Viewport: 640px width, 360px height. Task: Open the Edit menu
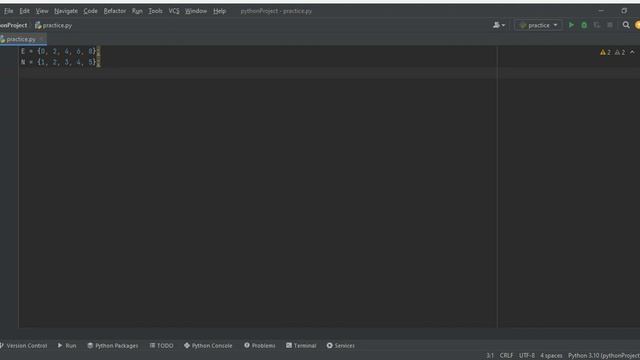pos(24,11)
